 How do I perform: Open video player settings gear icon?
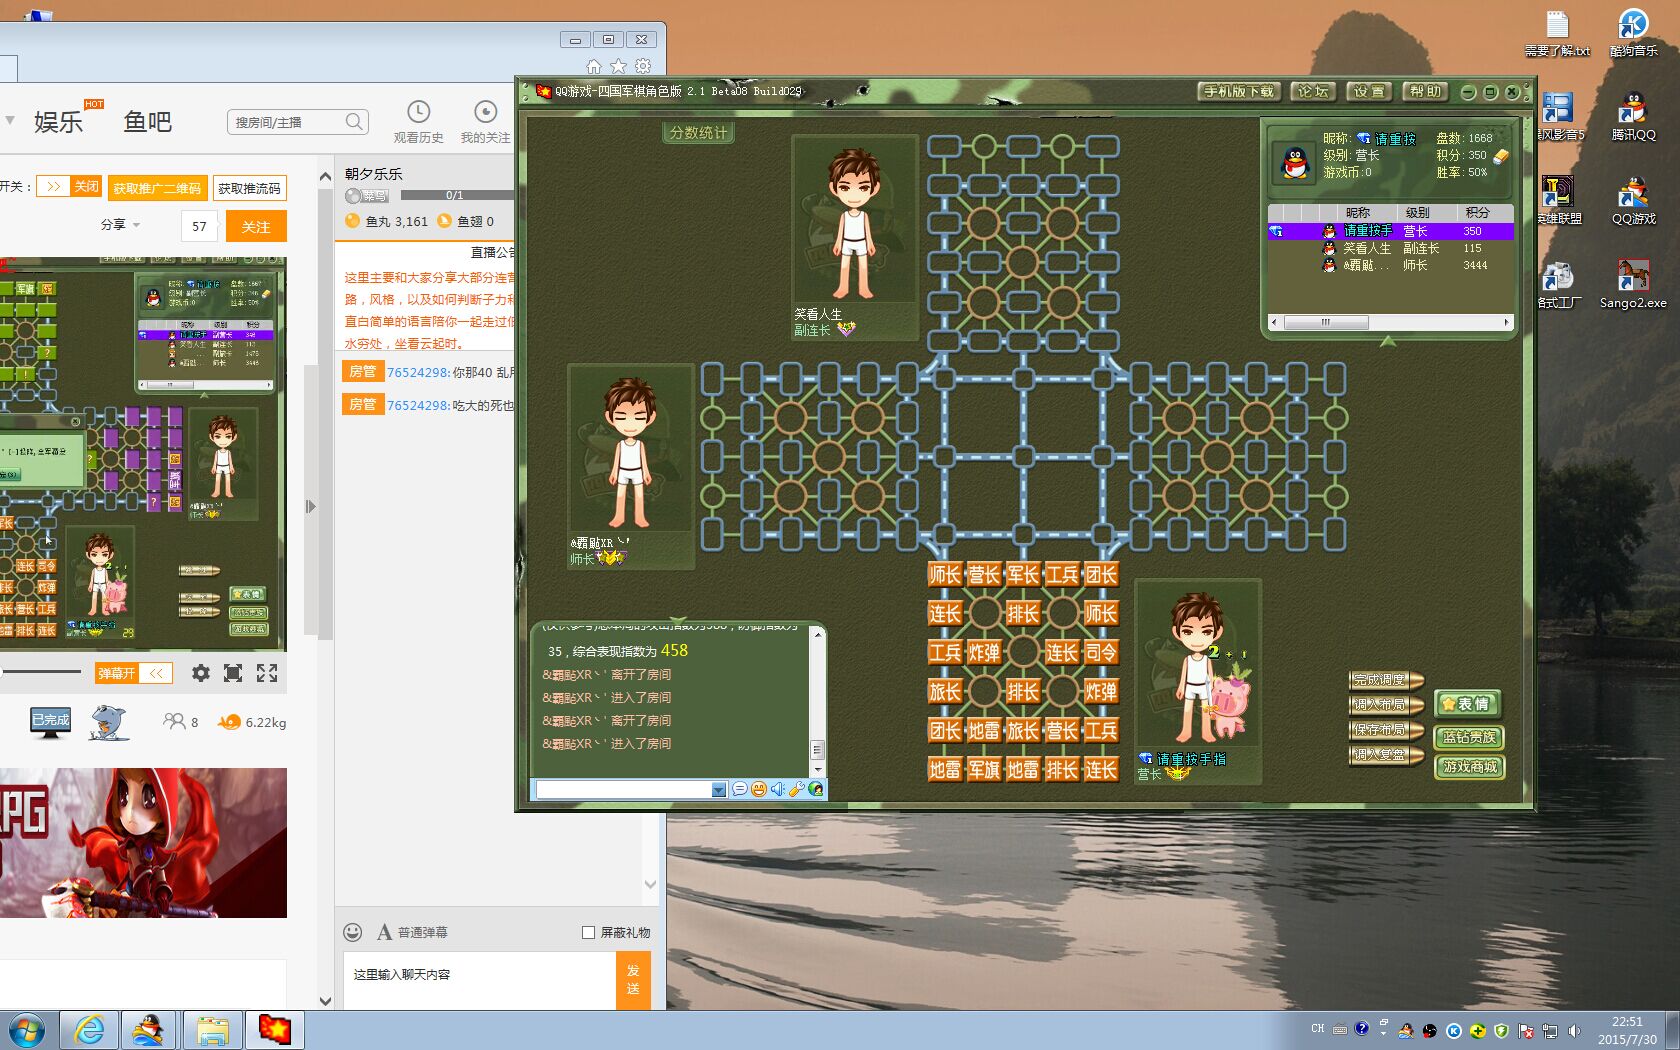tap(201, 673)
